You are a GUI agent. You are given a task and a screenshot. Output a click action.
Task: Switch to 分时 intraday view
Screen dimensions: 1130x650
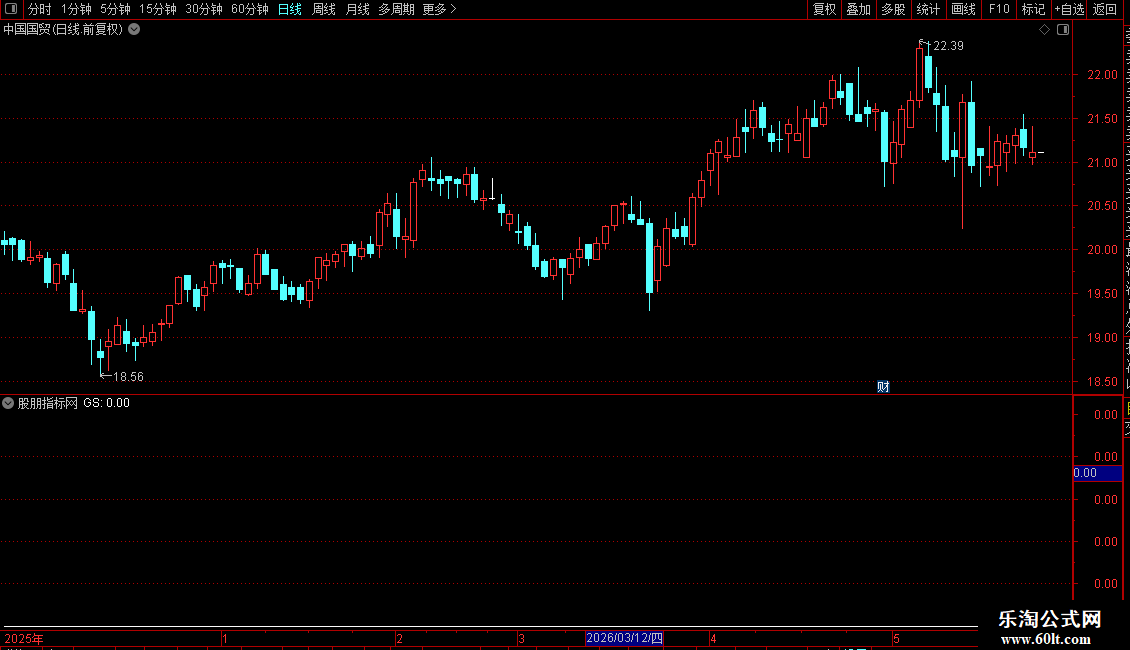coord(40,9)
